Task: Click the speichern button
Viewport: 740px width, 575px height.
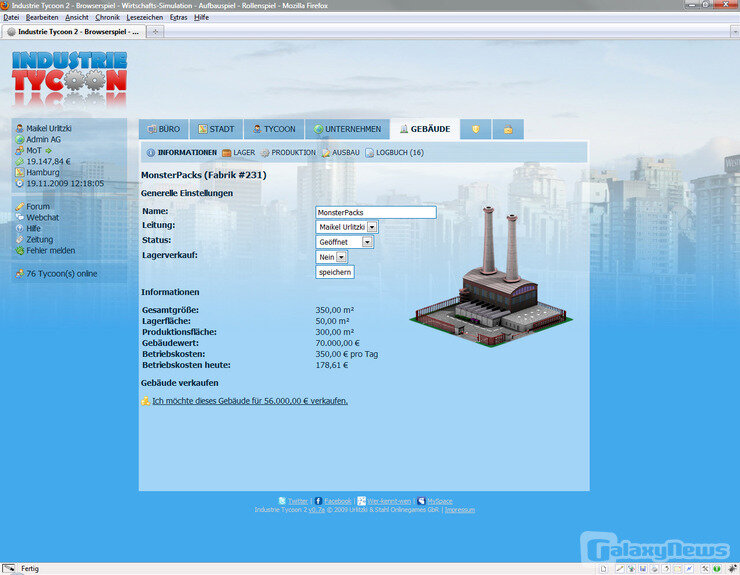Action: click(x=335, y=272)
